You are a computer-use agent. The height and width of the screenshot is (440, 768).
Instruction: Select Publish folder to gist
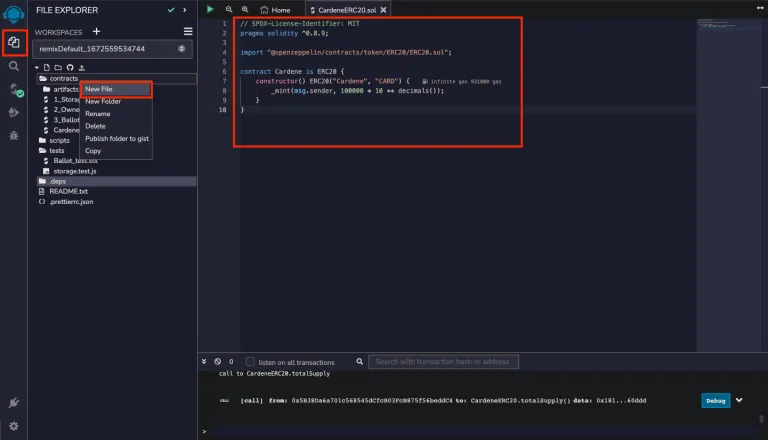pos(116,139)
